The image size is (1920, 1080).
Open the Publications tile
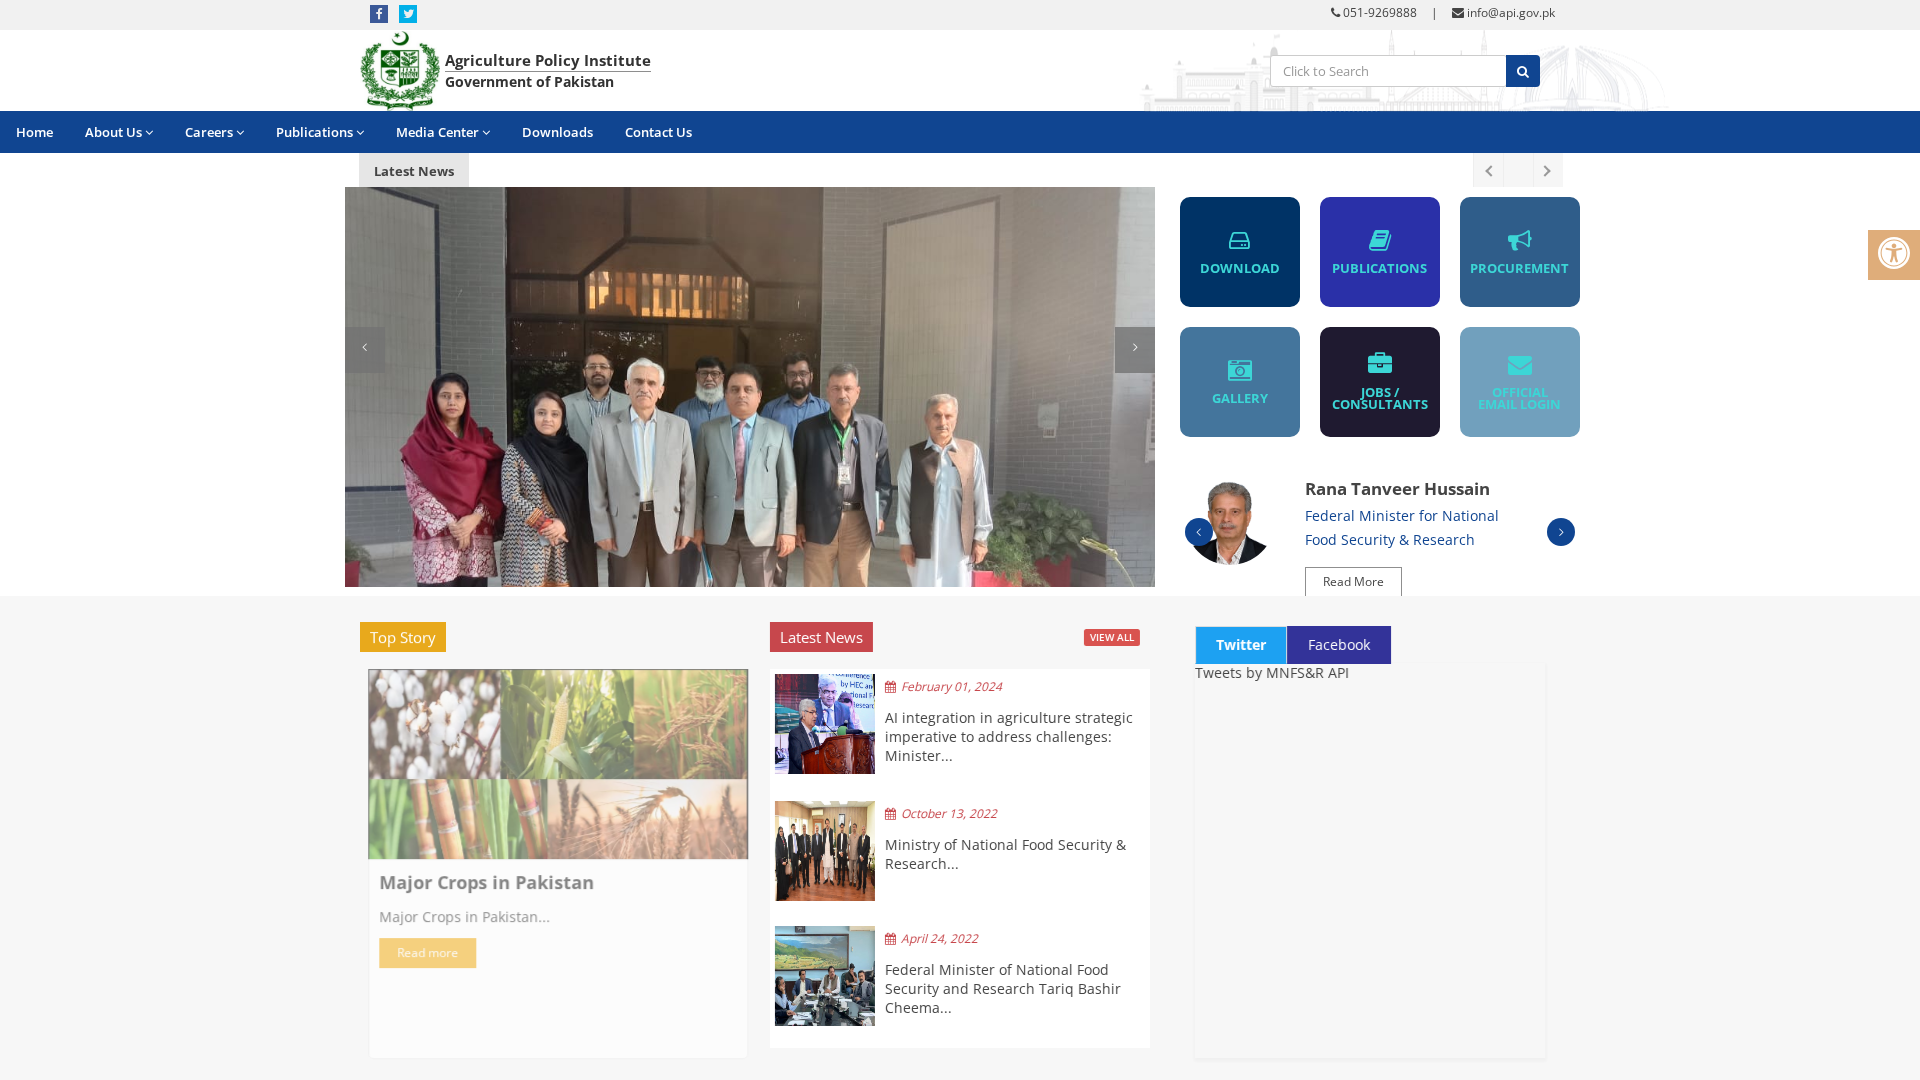[1380, 252]
